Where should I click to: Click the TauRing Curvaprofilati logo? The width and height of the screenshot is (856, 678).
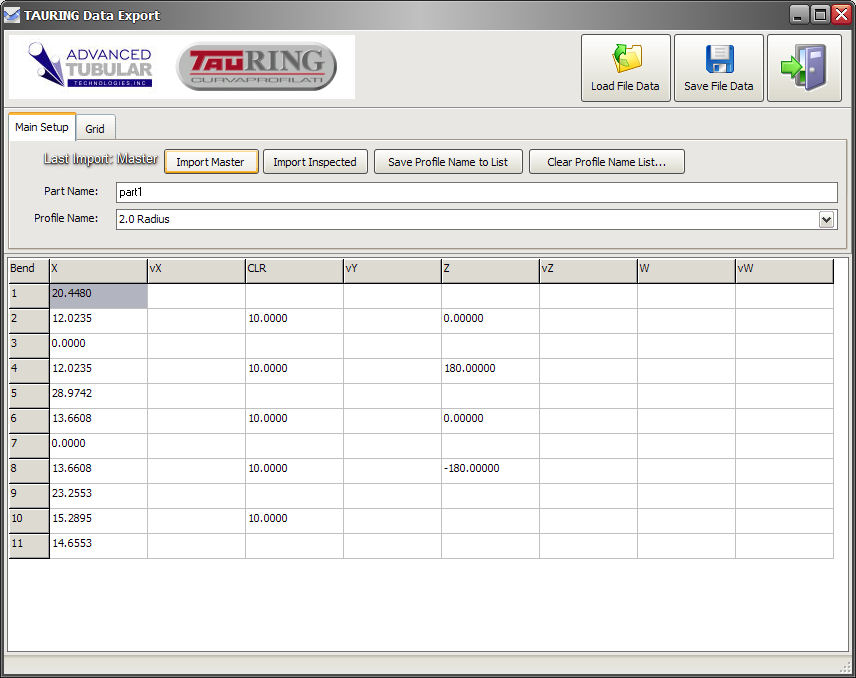pyautogui.click(x=257, y=67)
